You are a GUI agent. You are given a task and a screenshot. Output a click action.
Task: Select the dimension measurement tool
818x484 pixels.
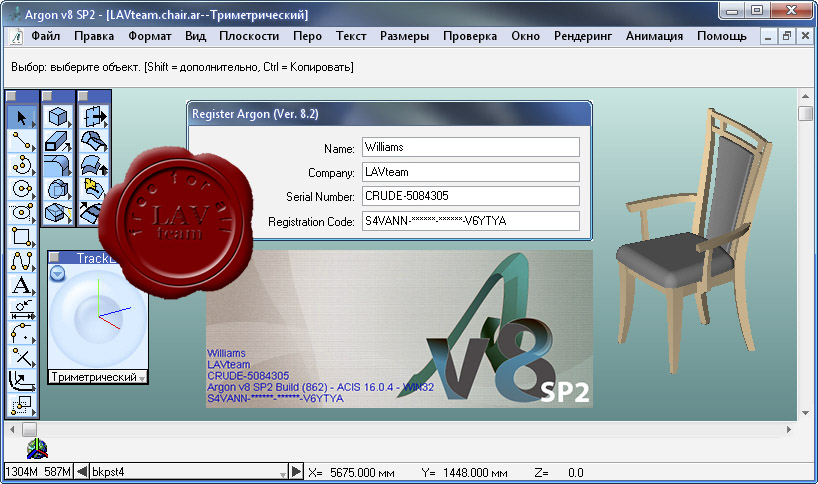pyautogui.click(x=22, y=309)
